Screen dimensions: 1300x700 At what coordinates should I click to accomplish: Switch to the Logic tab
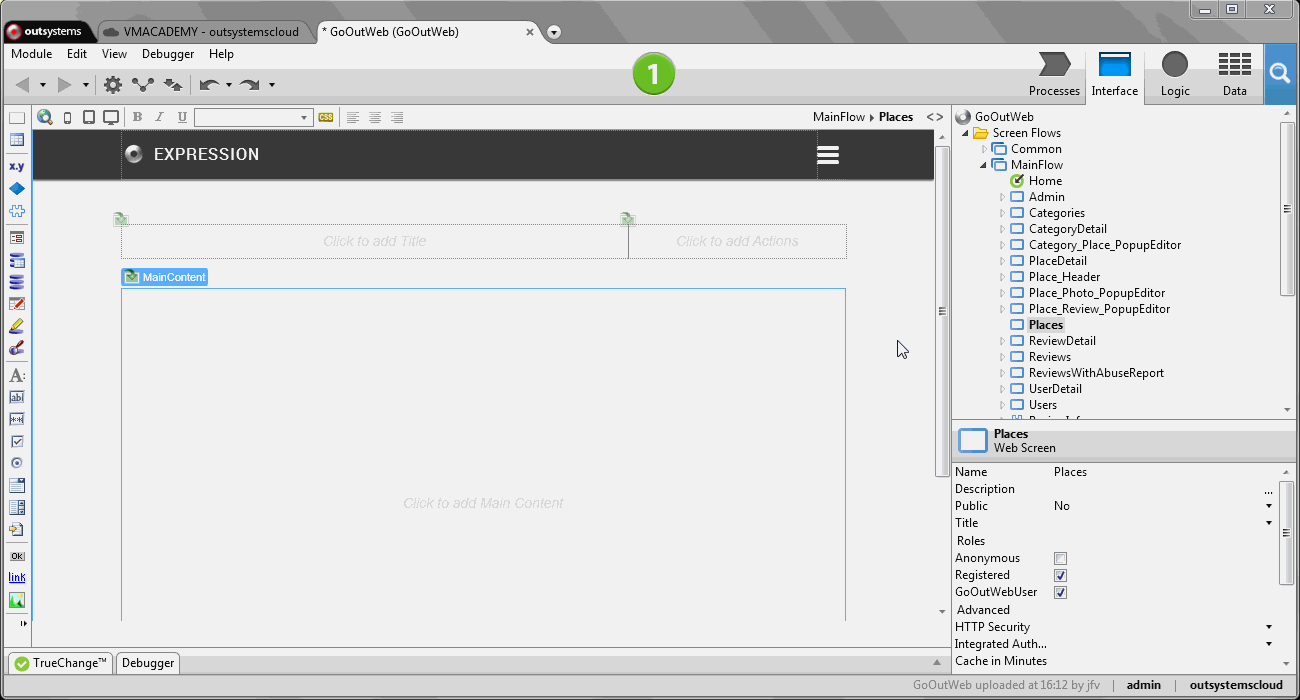coord(1174,75)
